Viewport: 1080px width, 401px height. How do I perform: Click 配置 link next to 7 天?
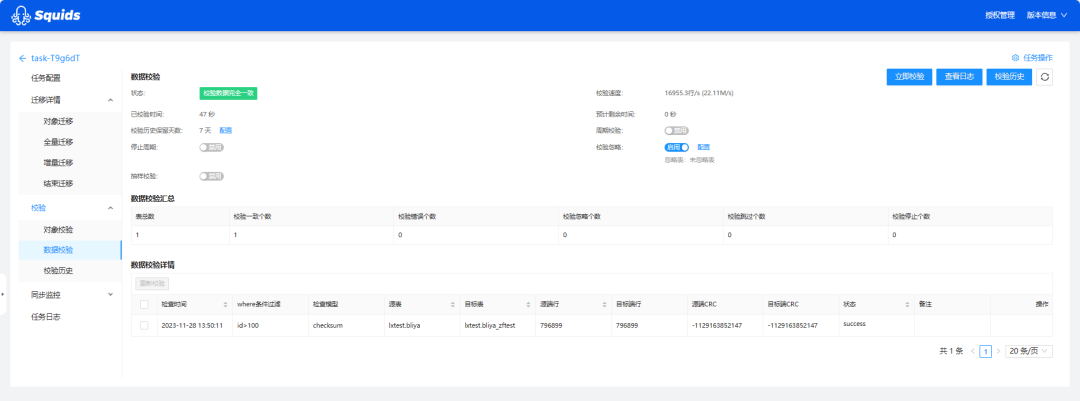pos(226,130)
